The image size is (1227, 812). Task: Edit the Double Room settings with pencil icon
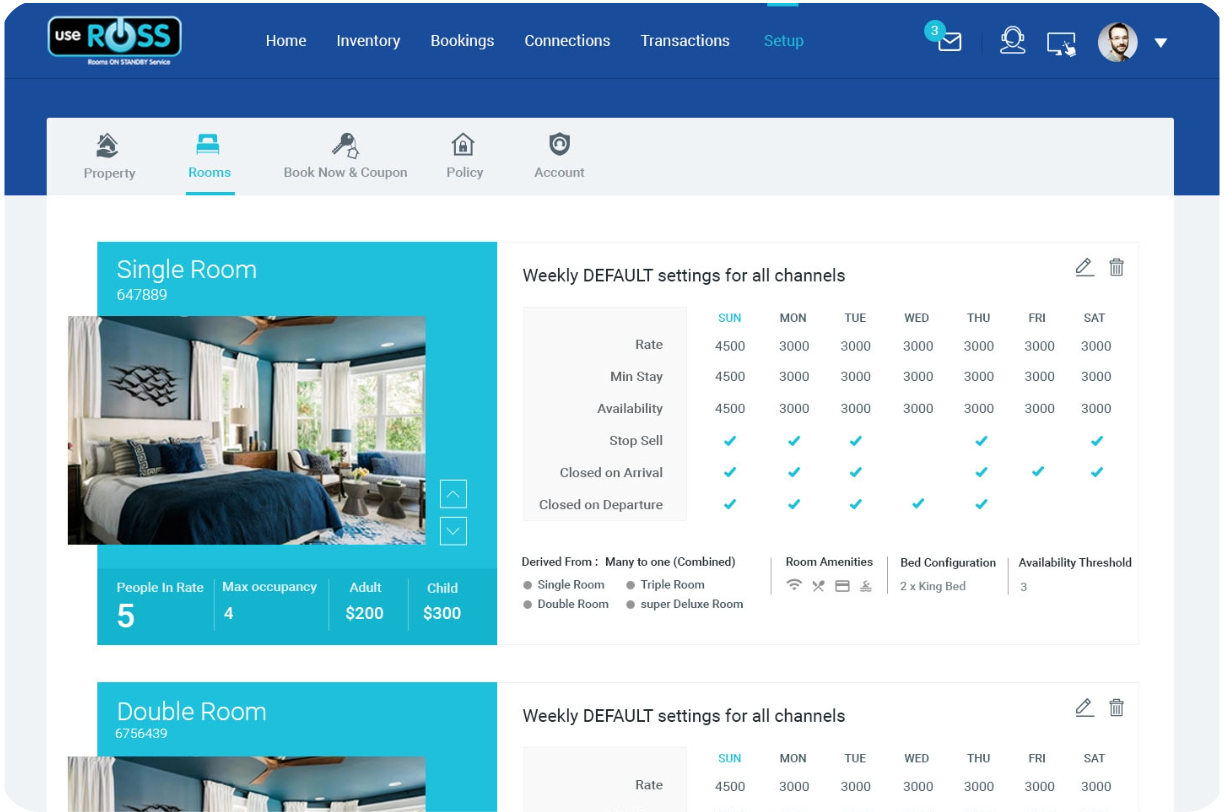[1084, 708]
